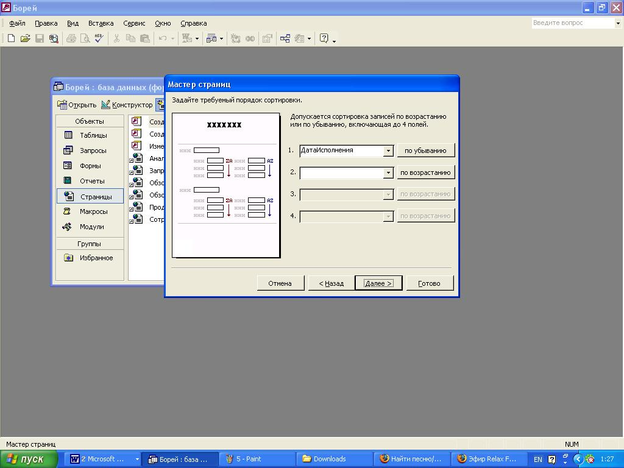Select Макросы in the objects panel
The width and height of the screenshot is (624, 468).
point(92,211)
